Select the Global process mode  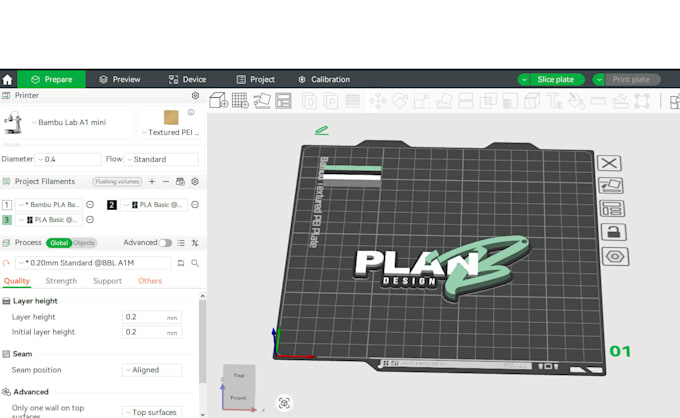click(59, 243)
